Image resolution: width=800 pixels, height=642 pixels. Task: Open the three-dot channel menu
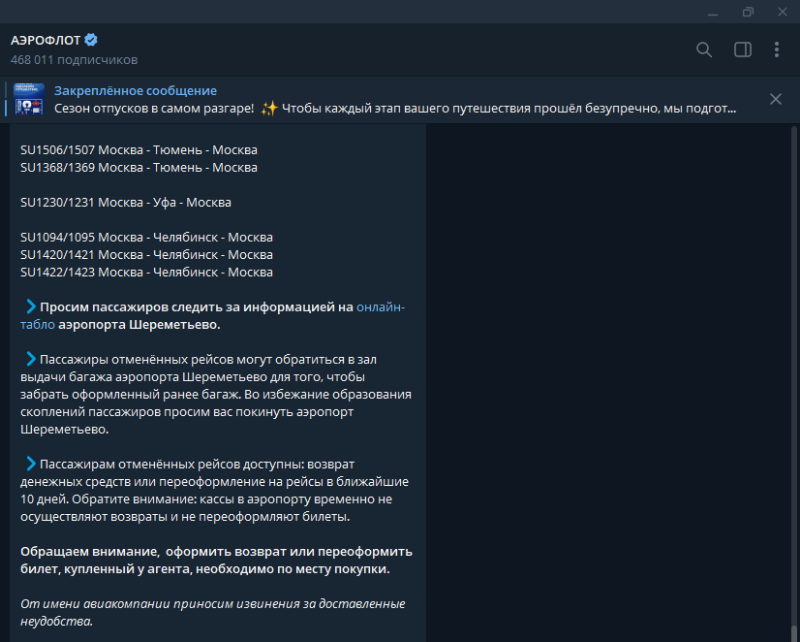tap(777, 50)
